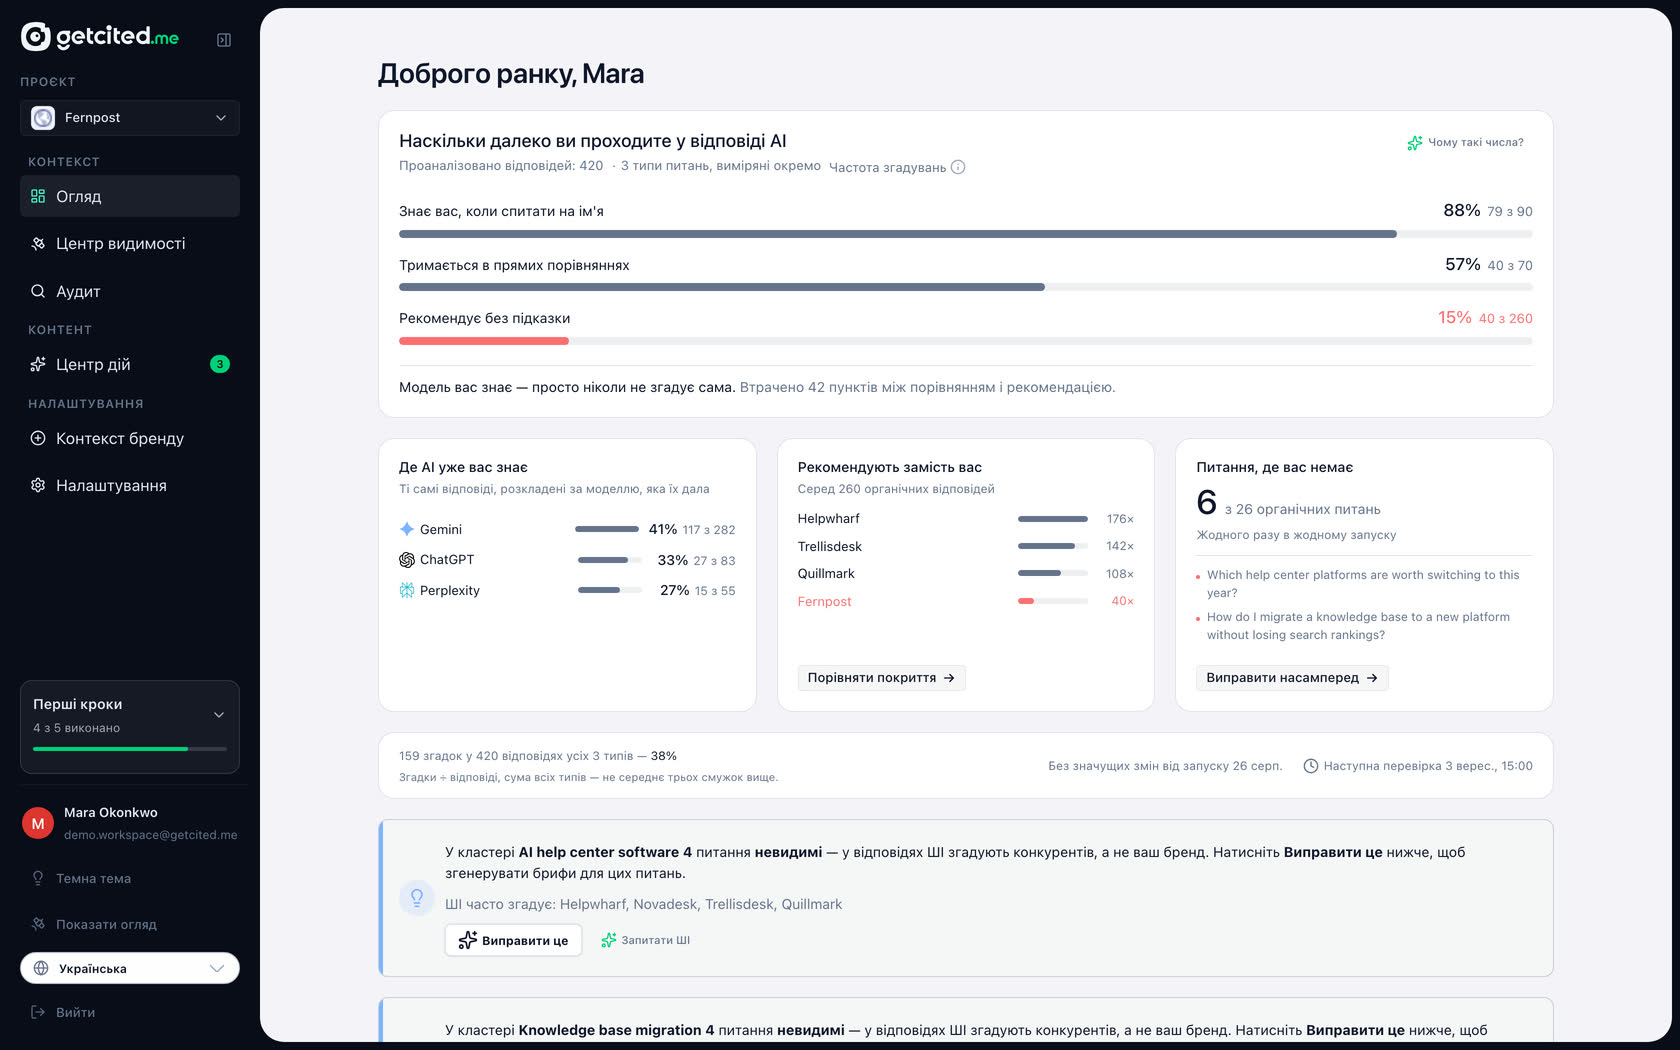Viewport: 1680px width, 1050px height.
Task: Open the Огляд menu item
Action: tap(130, 196)
